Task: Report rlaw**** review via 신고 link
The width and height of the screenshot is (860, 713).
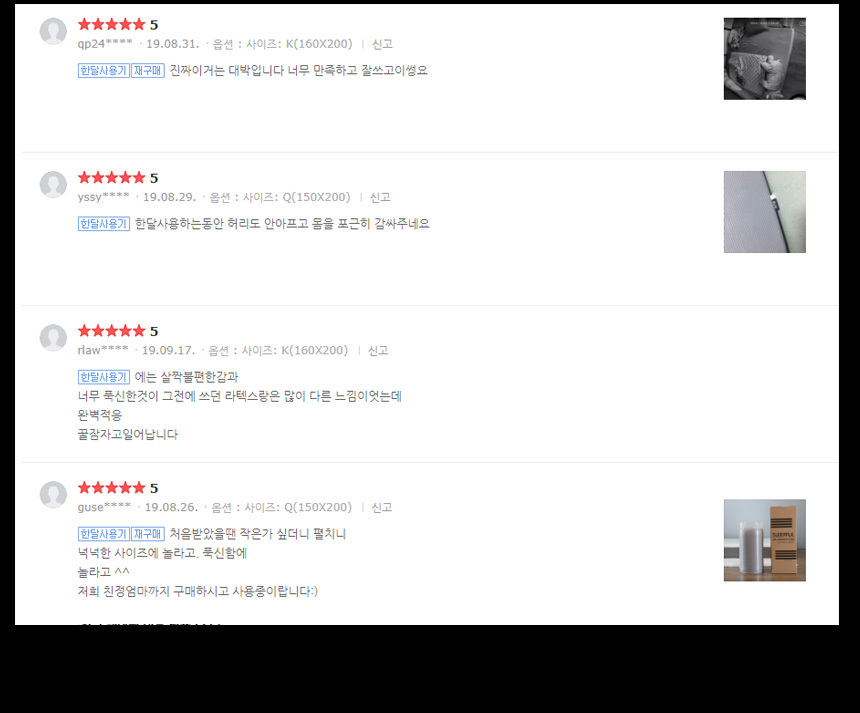Action: click(x=378, y=350)
